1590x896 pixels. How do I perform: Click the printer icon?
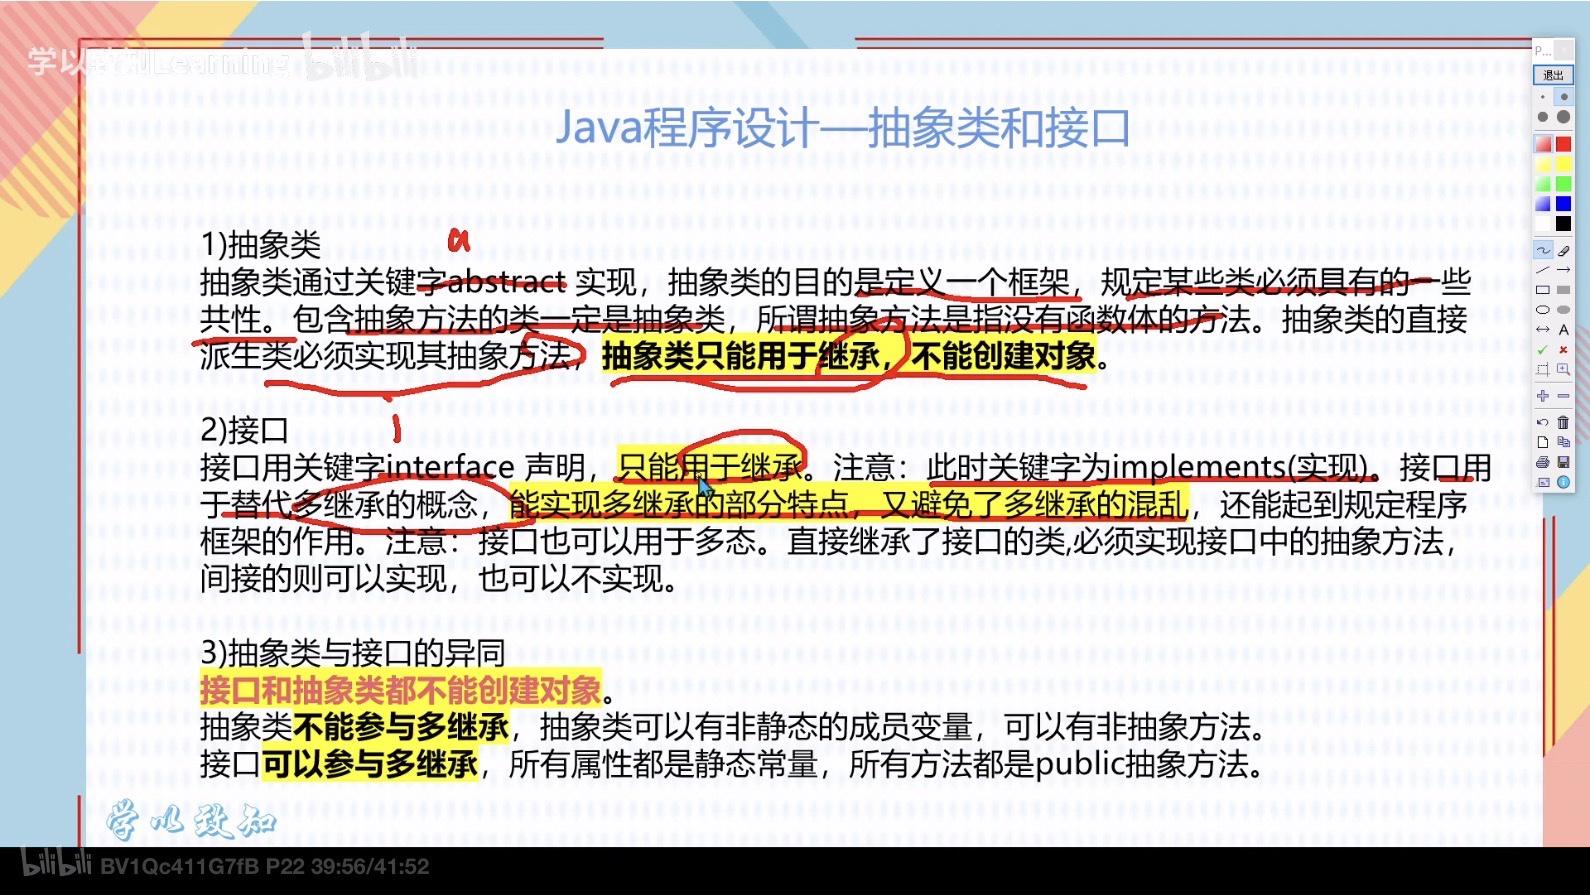(x=1543, y=462)
